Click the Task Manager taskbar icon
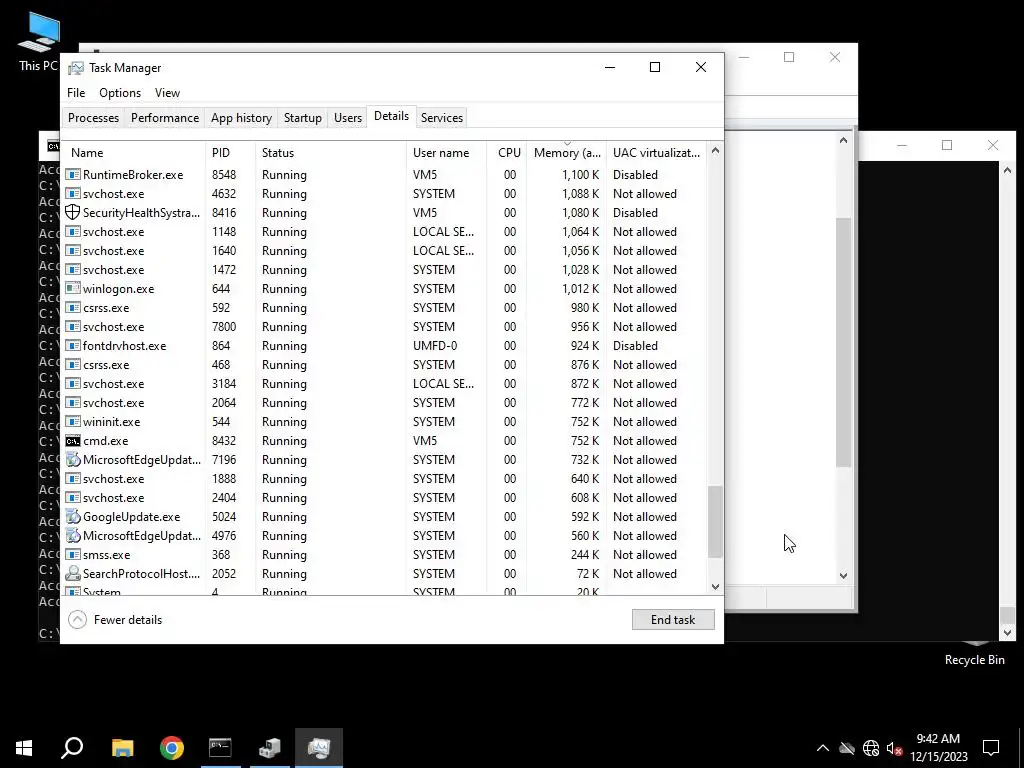The image size is (1024, 768). [x=319, y=747]
